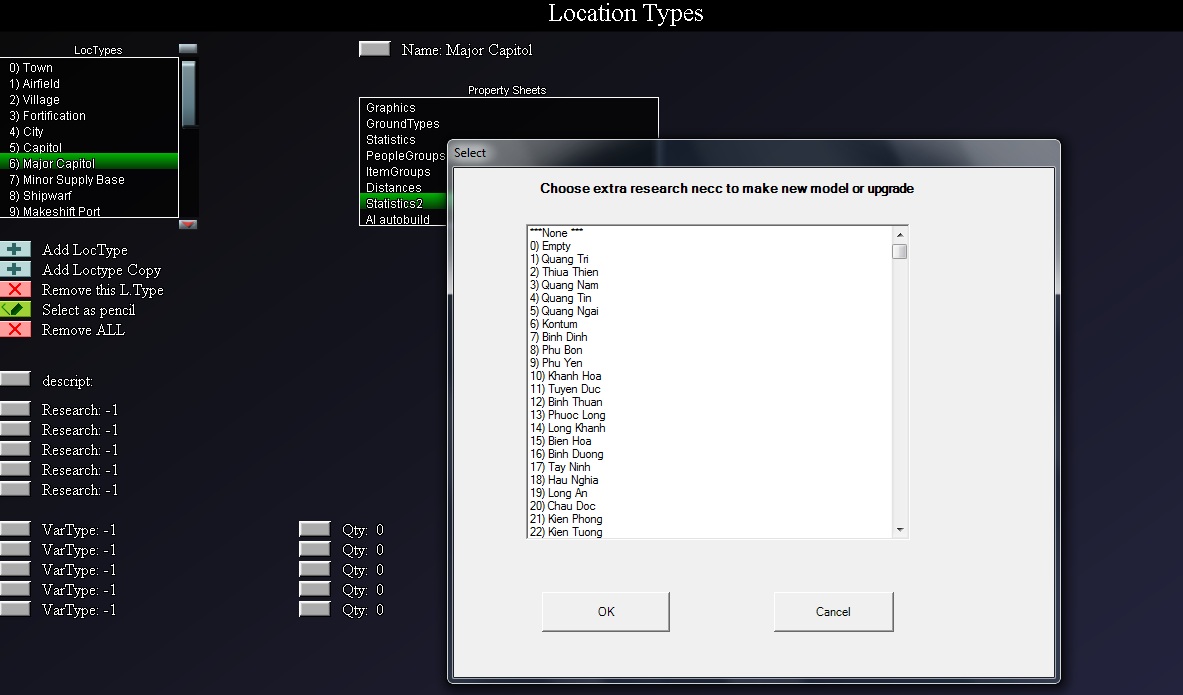Confirm the selection with OK
The width and height of the screenshot is (1183, 695).
pyautogui.click(x=606, y=611)
